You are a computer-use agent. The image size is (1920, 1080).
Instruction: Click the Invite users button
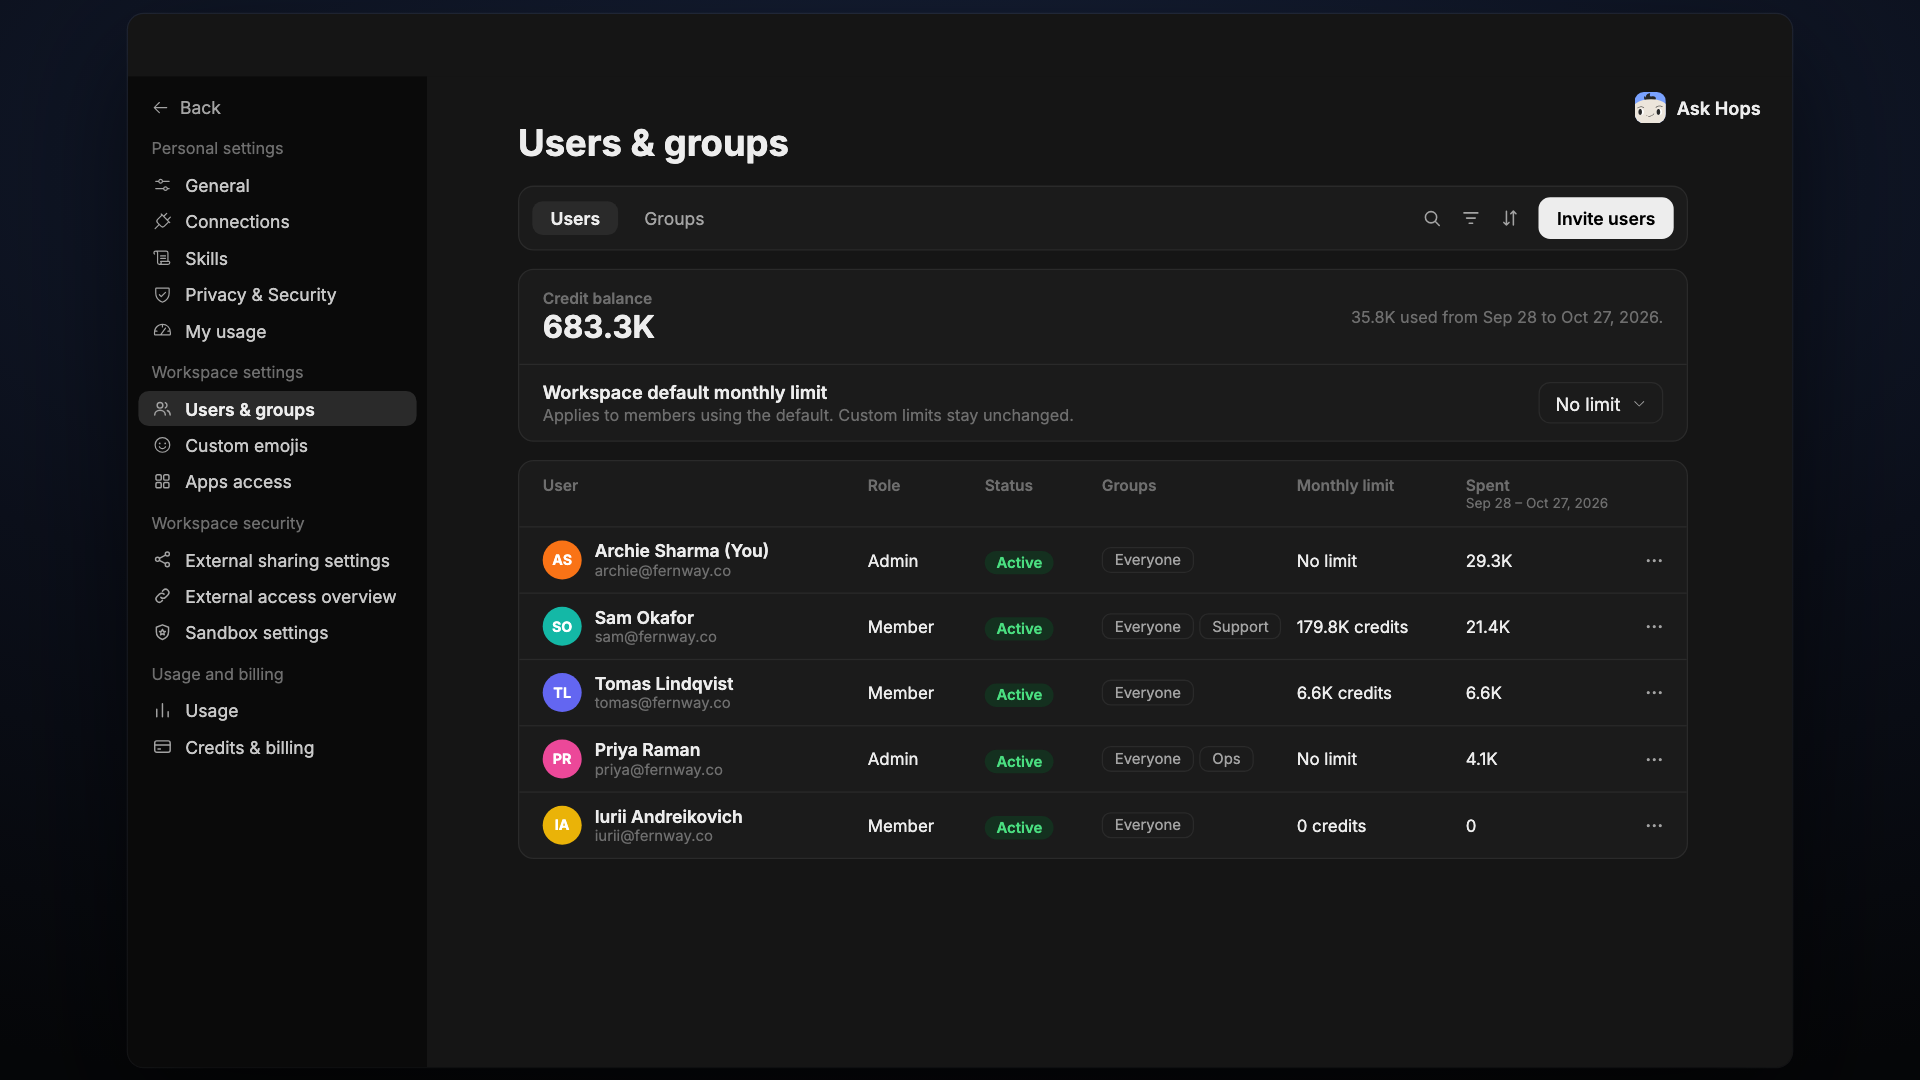pos(1605,218)
